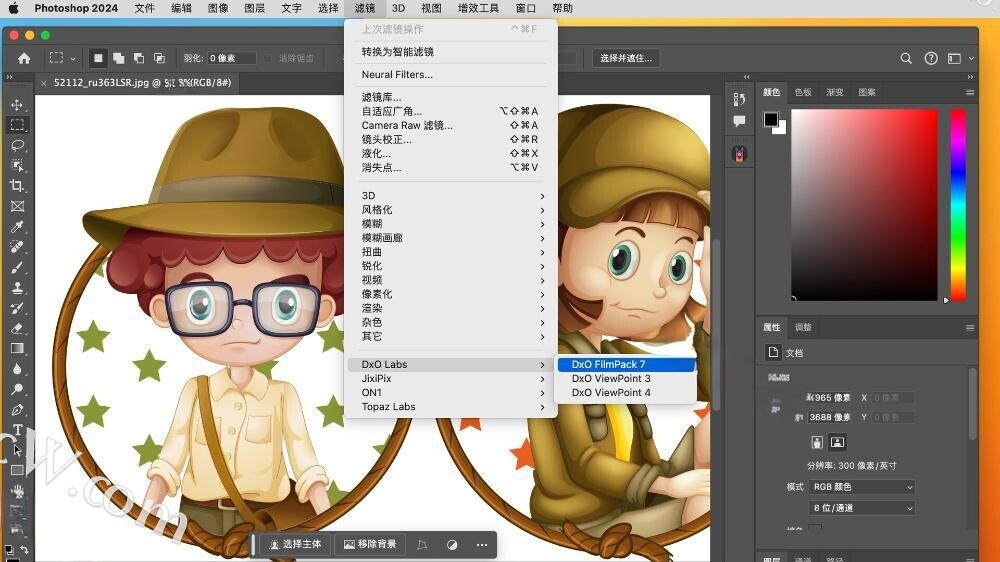Open the History panel icon

pyautogui.click(x=739, y=100)
